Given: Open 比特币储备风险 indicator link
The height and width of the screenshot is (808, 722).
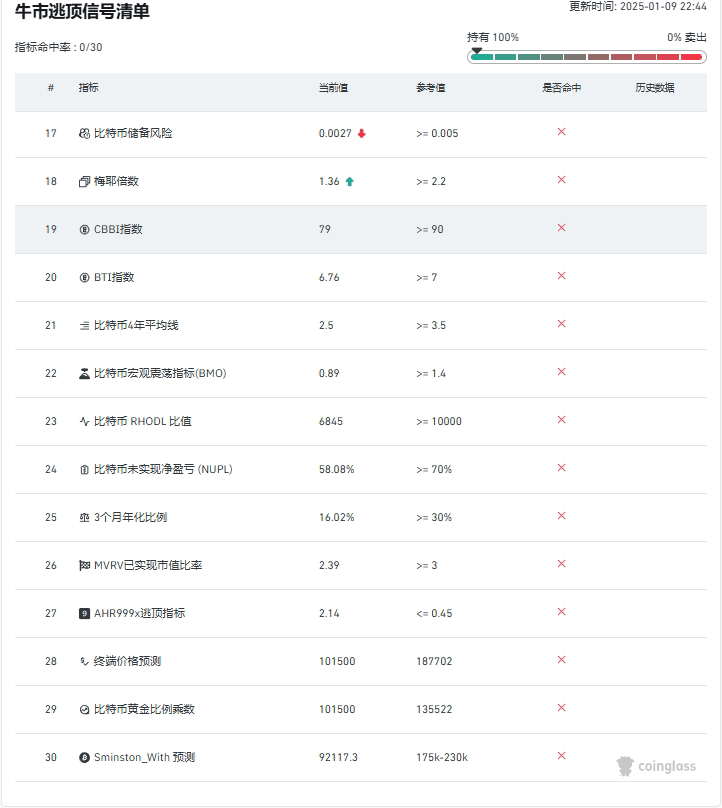Looking at the screenshot, I should (133, 133).
